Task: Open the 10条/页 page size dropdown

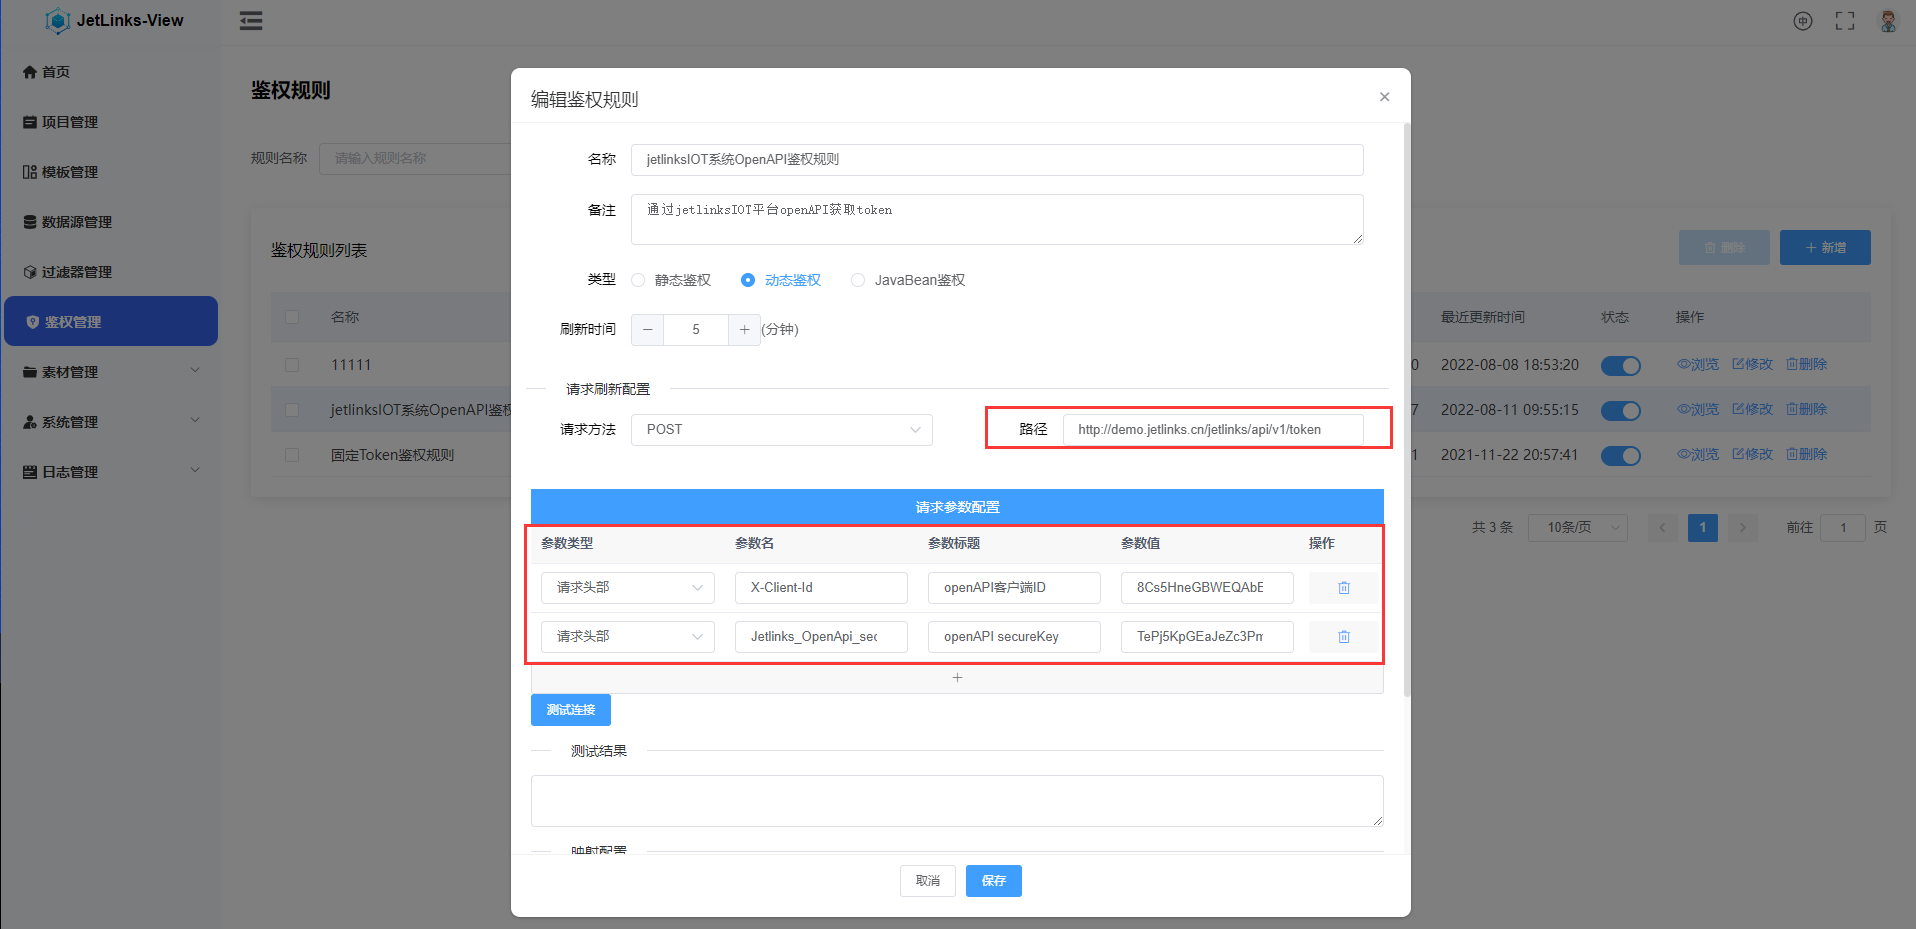Action: click(x=1578, y=528)
